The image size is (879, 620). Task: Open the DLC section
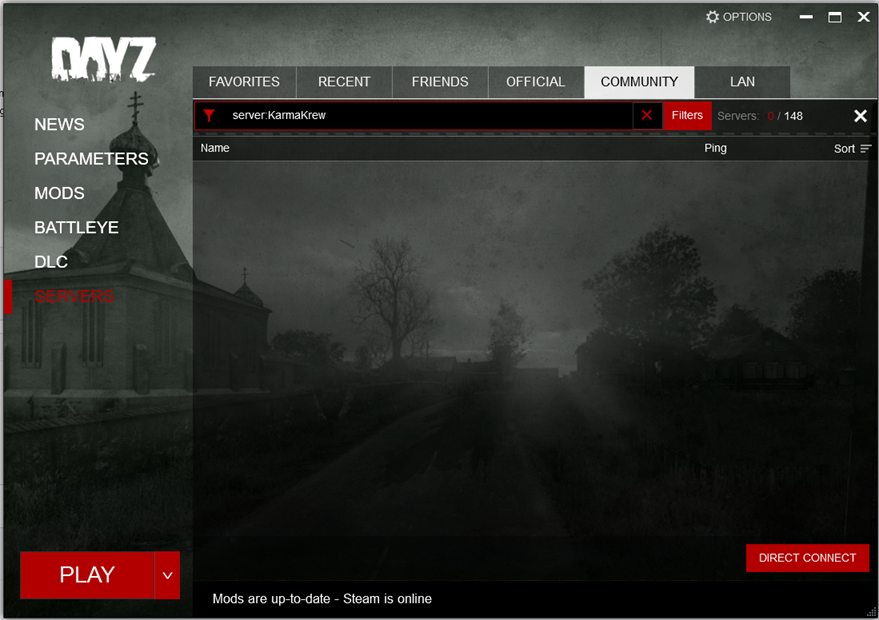coord(51,262)
